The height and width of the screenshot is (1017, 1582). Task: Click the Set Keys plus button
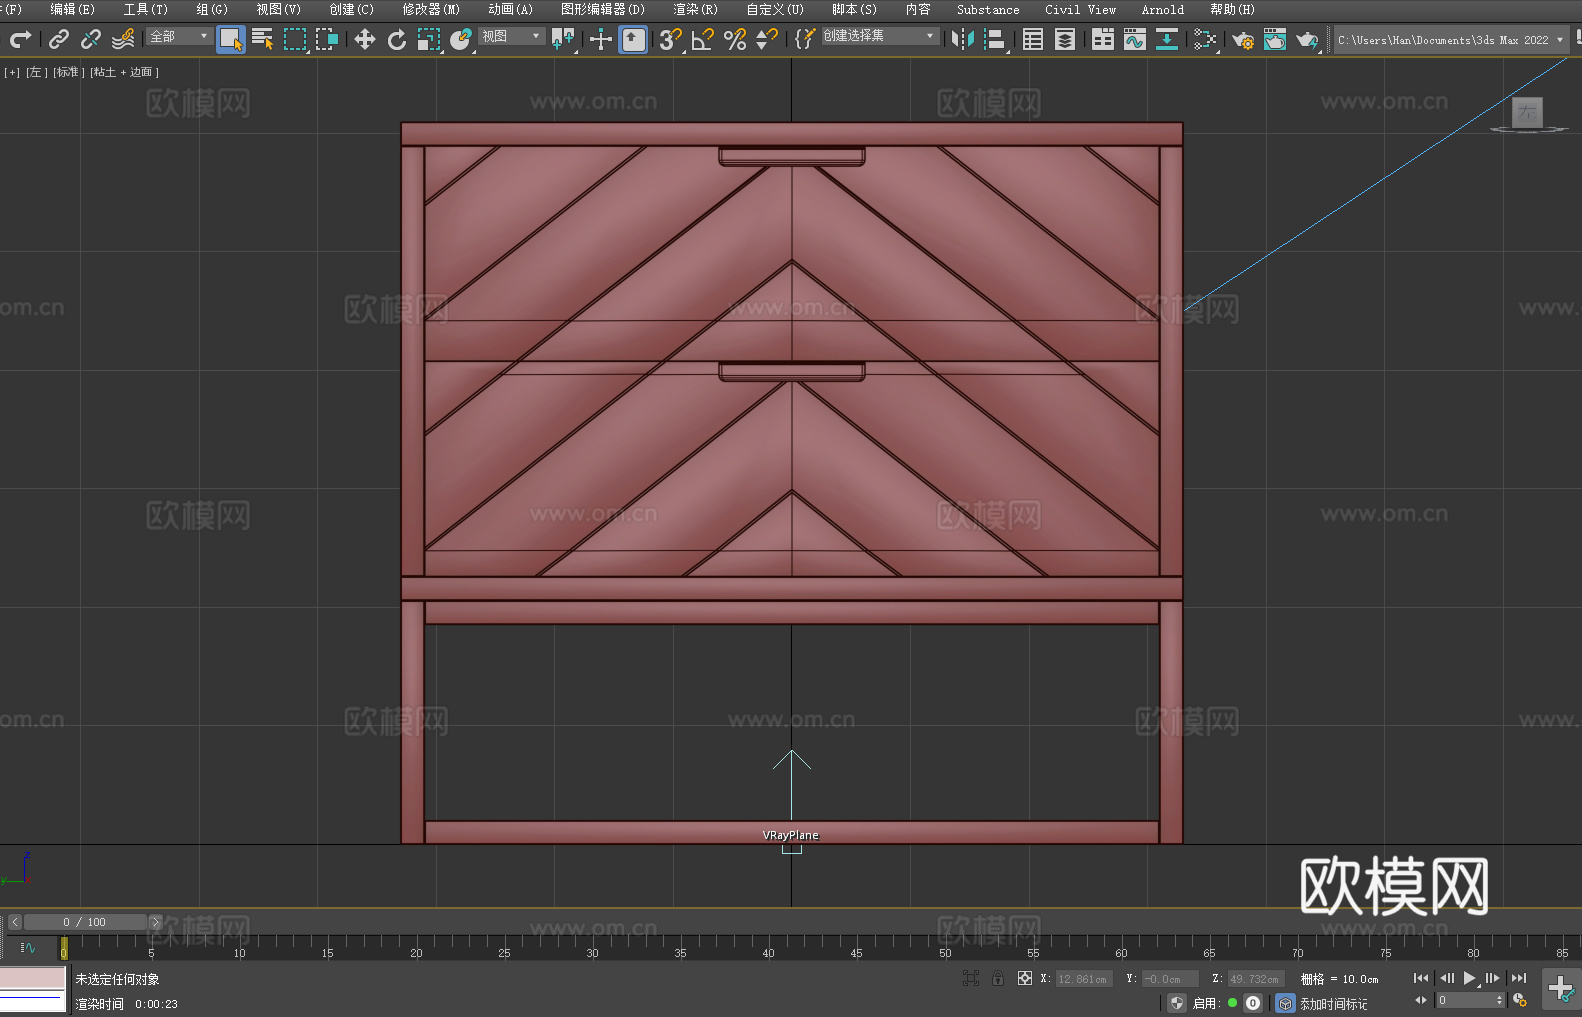(1560, 989)
